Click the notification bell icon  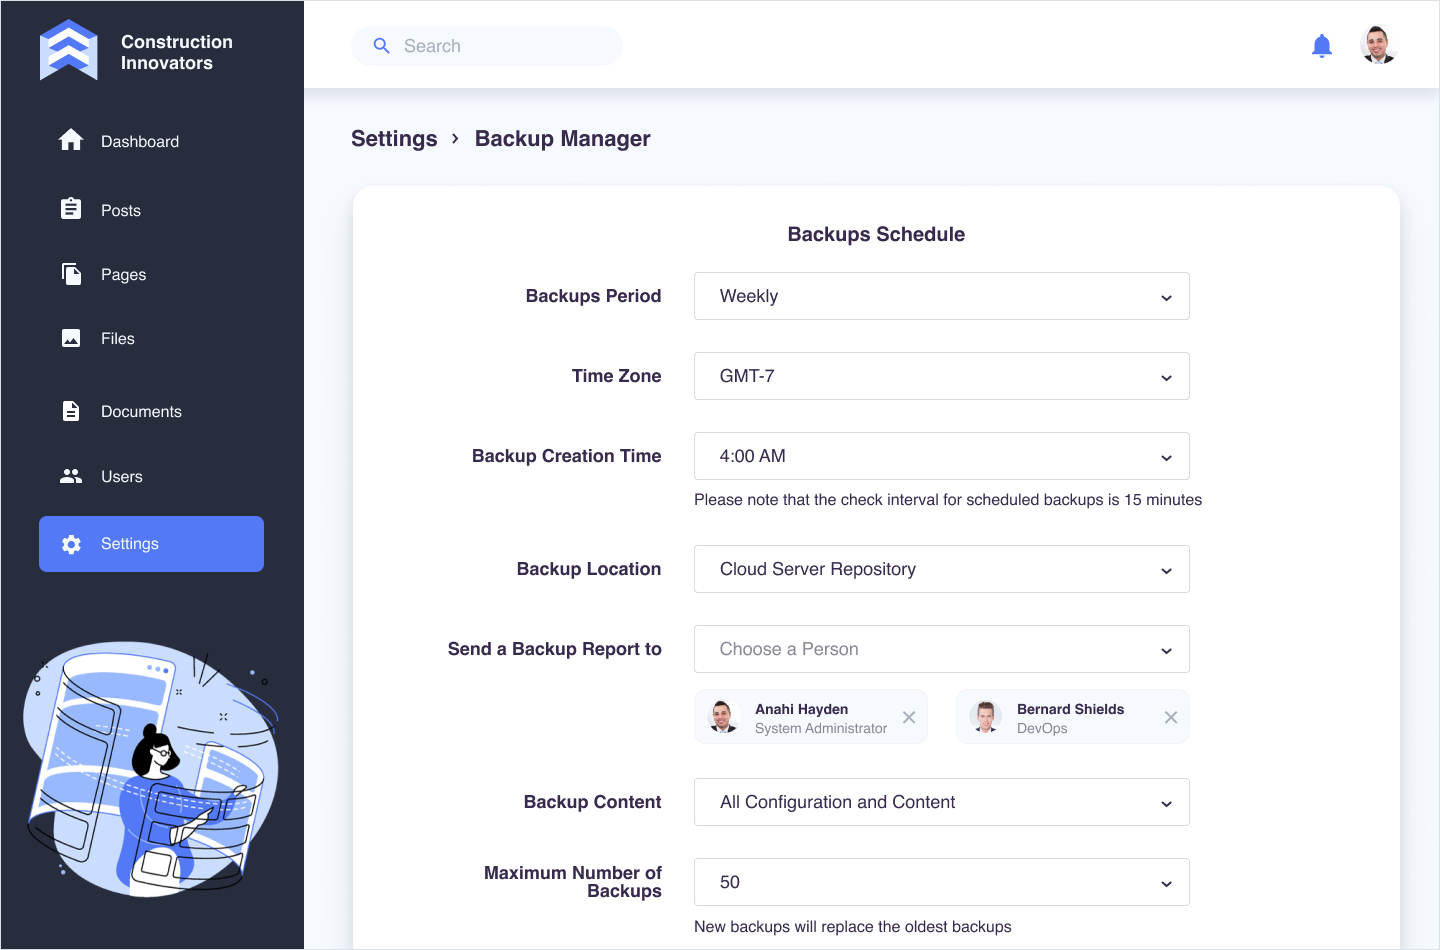click(1321, 46)
